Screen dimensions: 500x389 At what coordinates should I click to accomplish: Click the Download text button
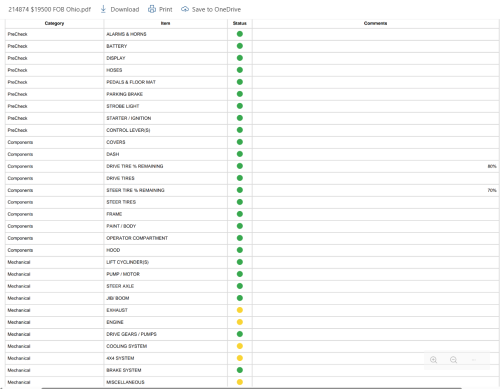click(125, 9)
